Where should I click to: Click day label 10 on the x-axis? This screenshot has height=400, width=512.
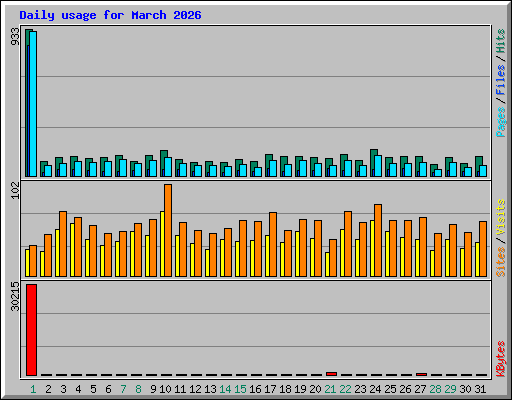(x=165, y=389)
